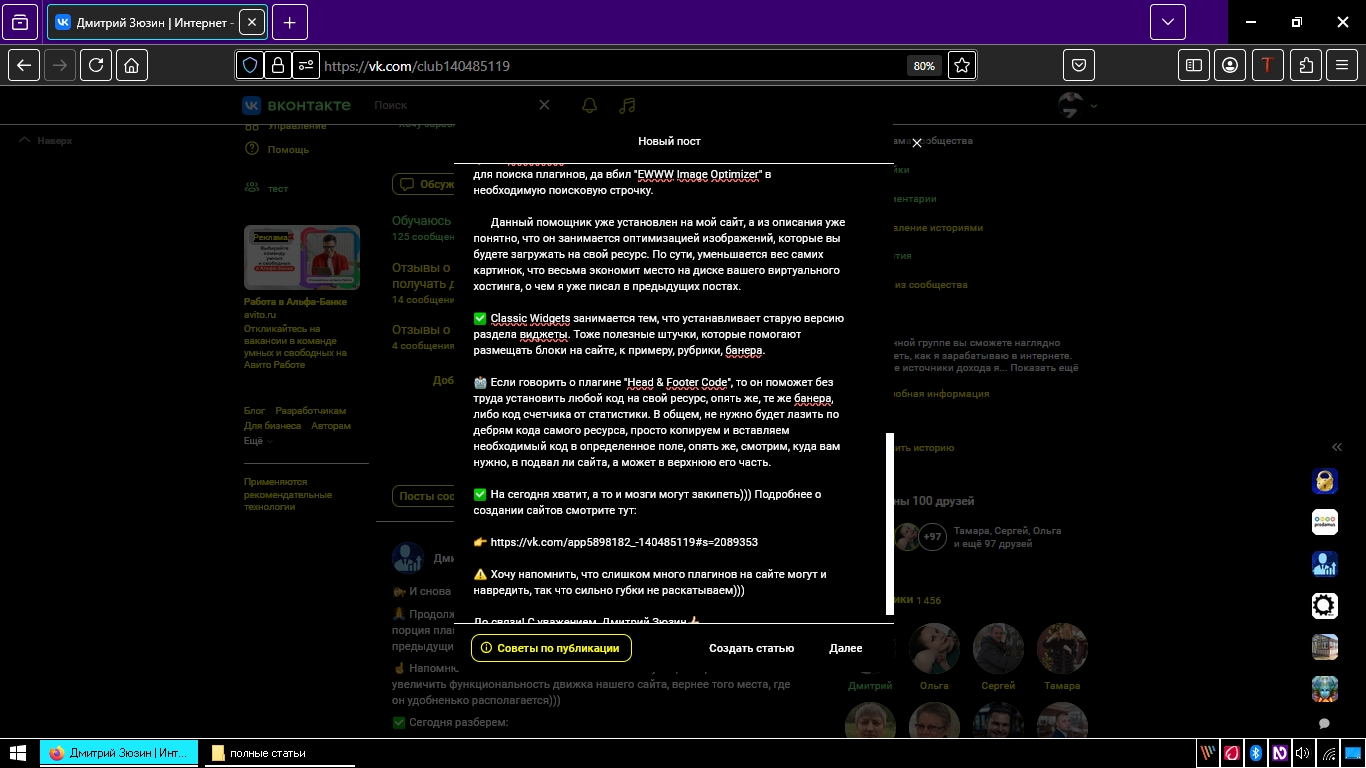Open the volume speaker tray icon
Viewport: 1366px width, 768px height.
click(1303, 753)
